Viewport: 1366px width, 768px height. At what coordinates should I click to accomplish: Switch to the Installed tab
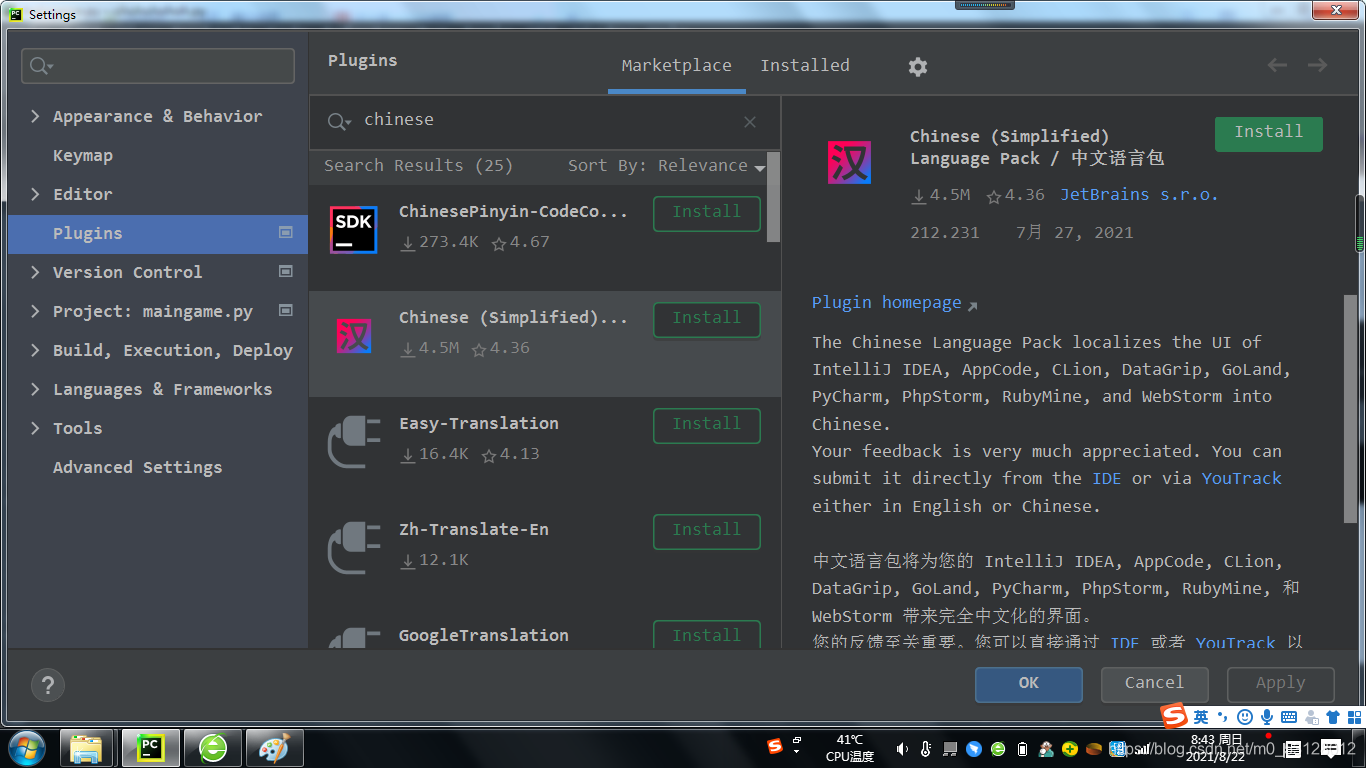(x=805, y=66)
